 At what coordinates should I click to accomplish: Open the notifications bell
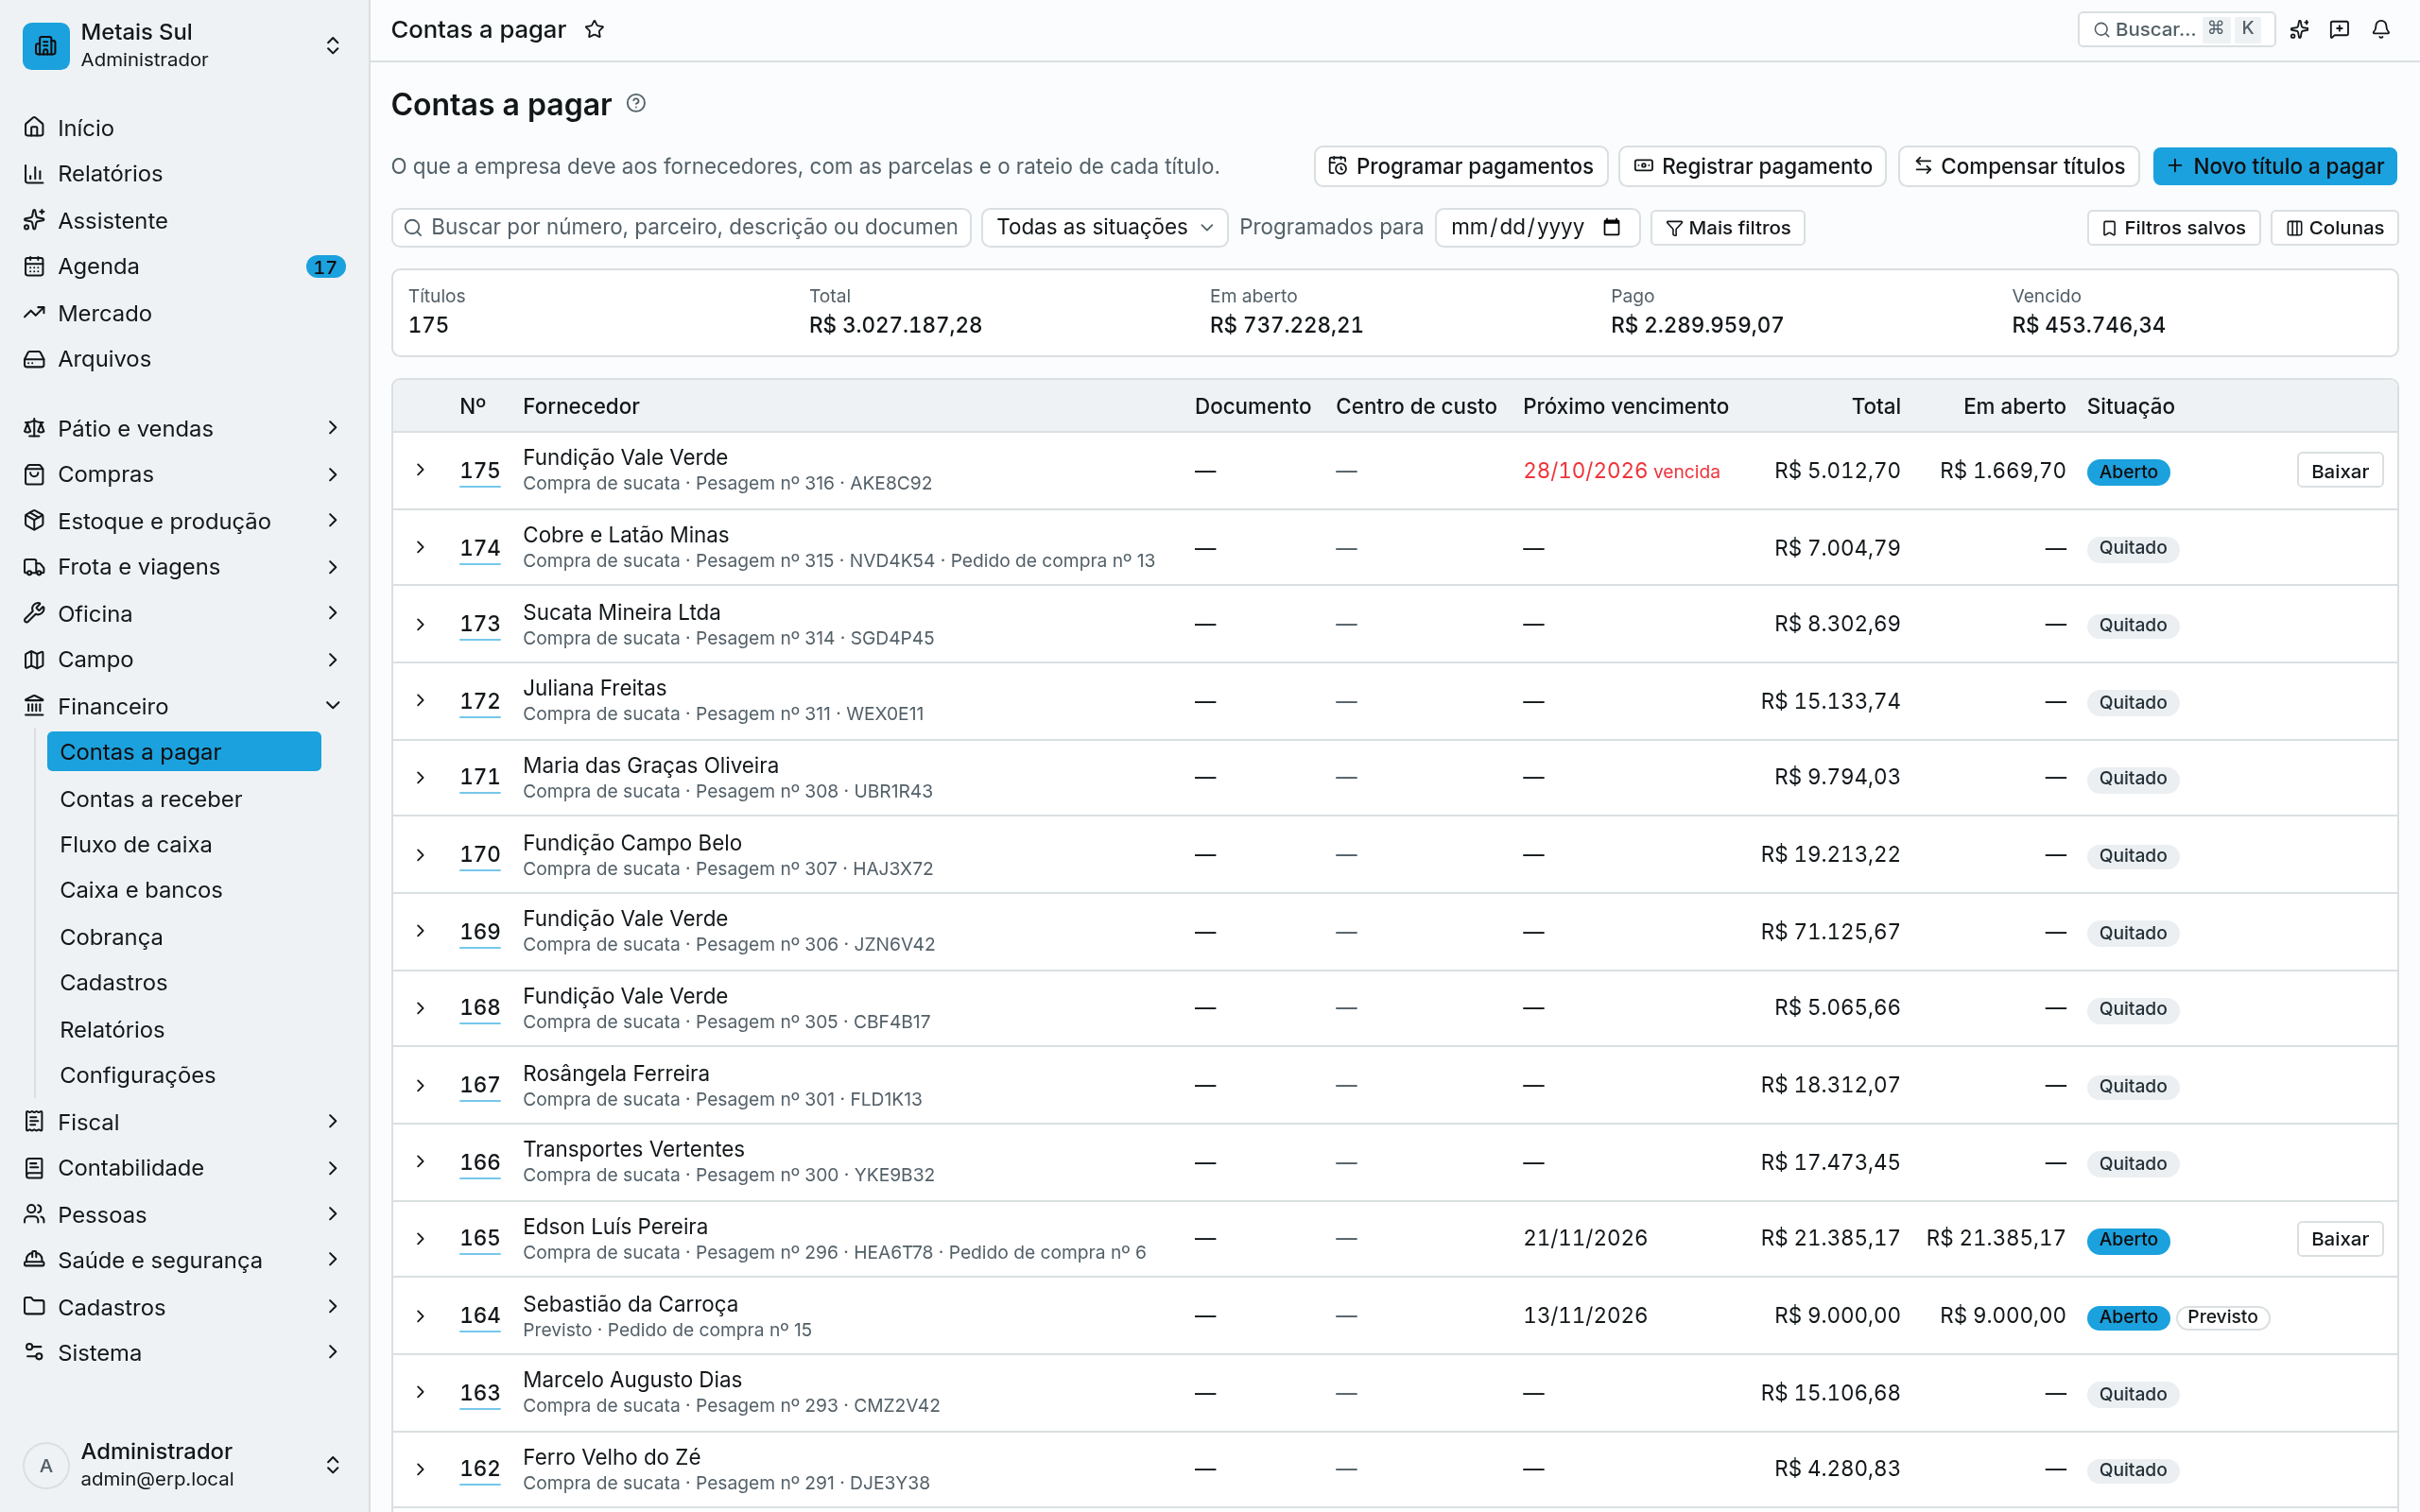tap(2381, 29)
